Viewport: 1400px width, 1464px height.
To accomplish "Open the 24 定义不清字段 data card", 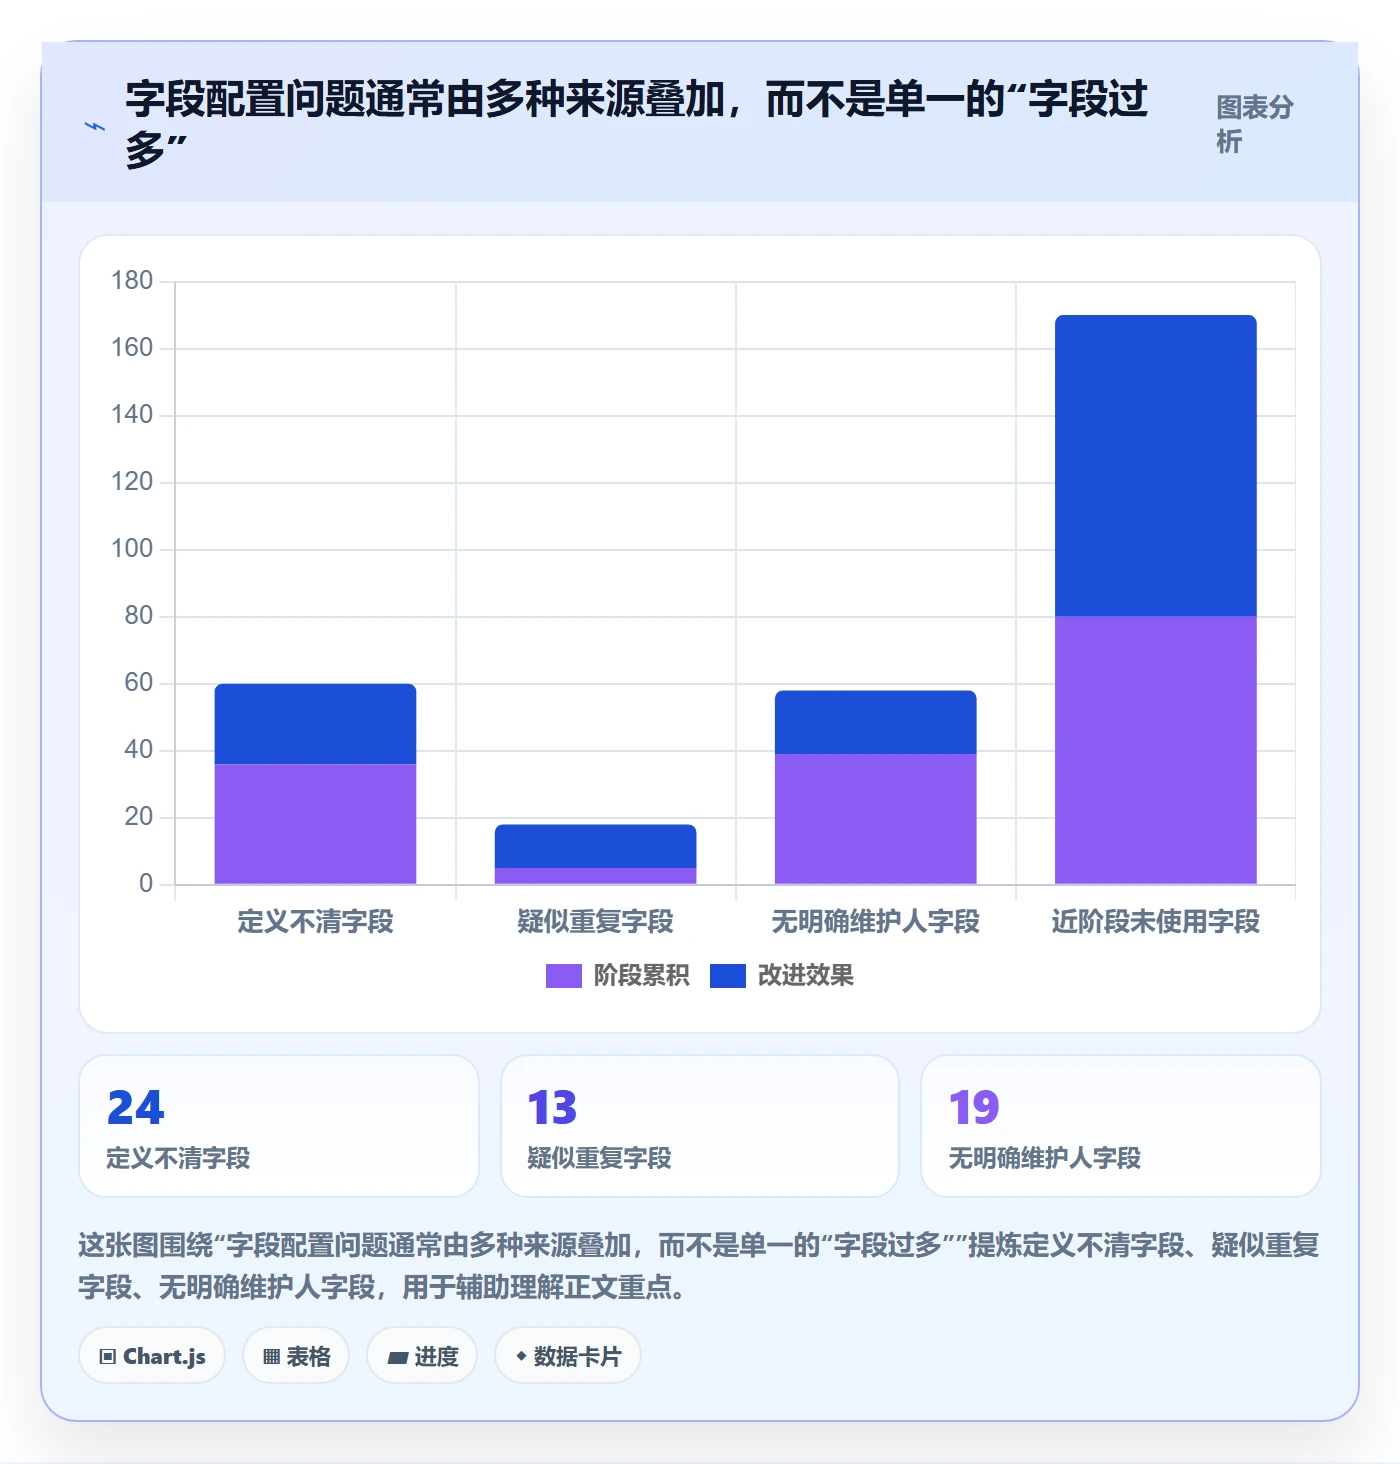I will tap(279, 1126).
